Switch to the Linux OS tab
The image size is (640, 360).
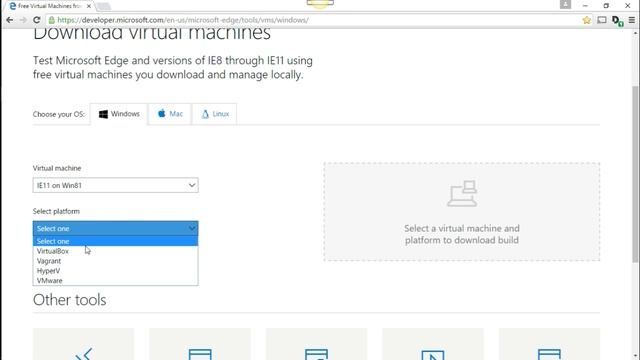(215, 114)
